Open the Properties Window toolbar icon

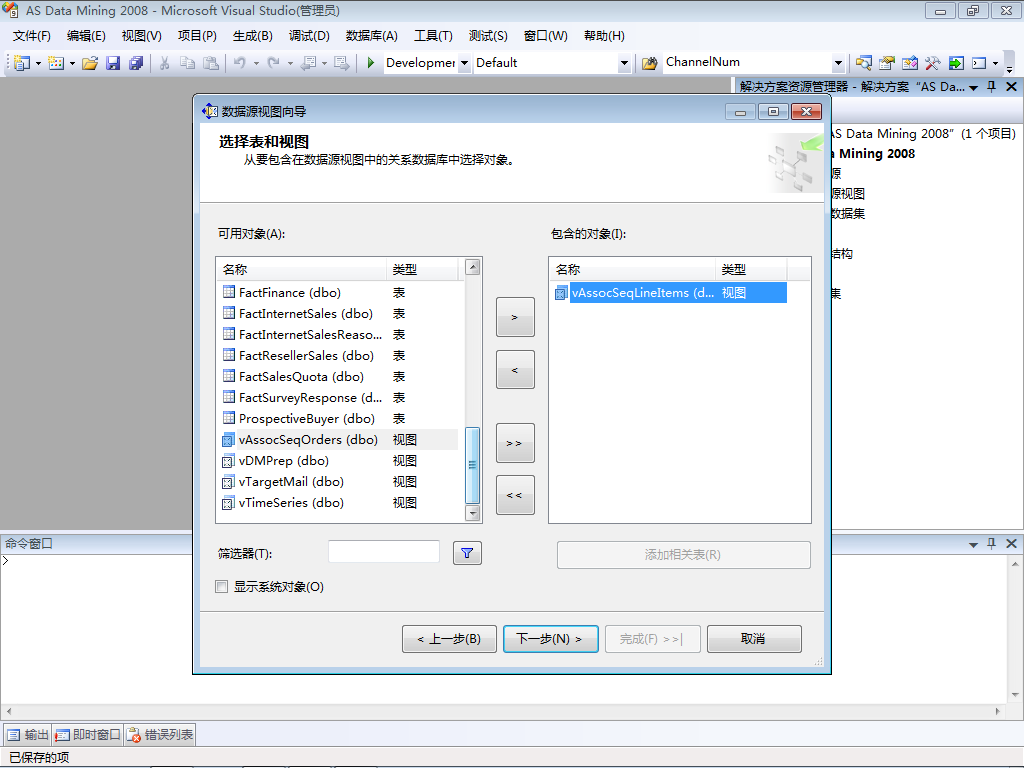click(886, 63)
